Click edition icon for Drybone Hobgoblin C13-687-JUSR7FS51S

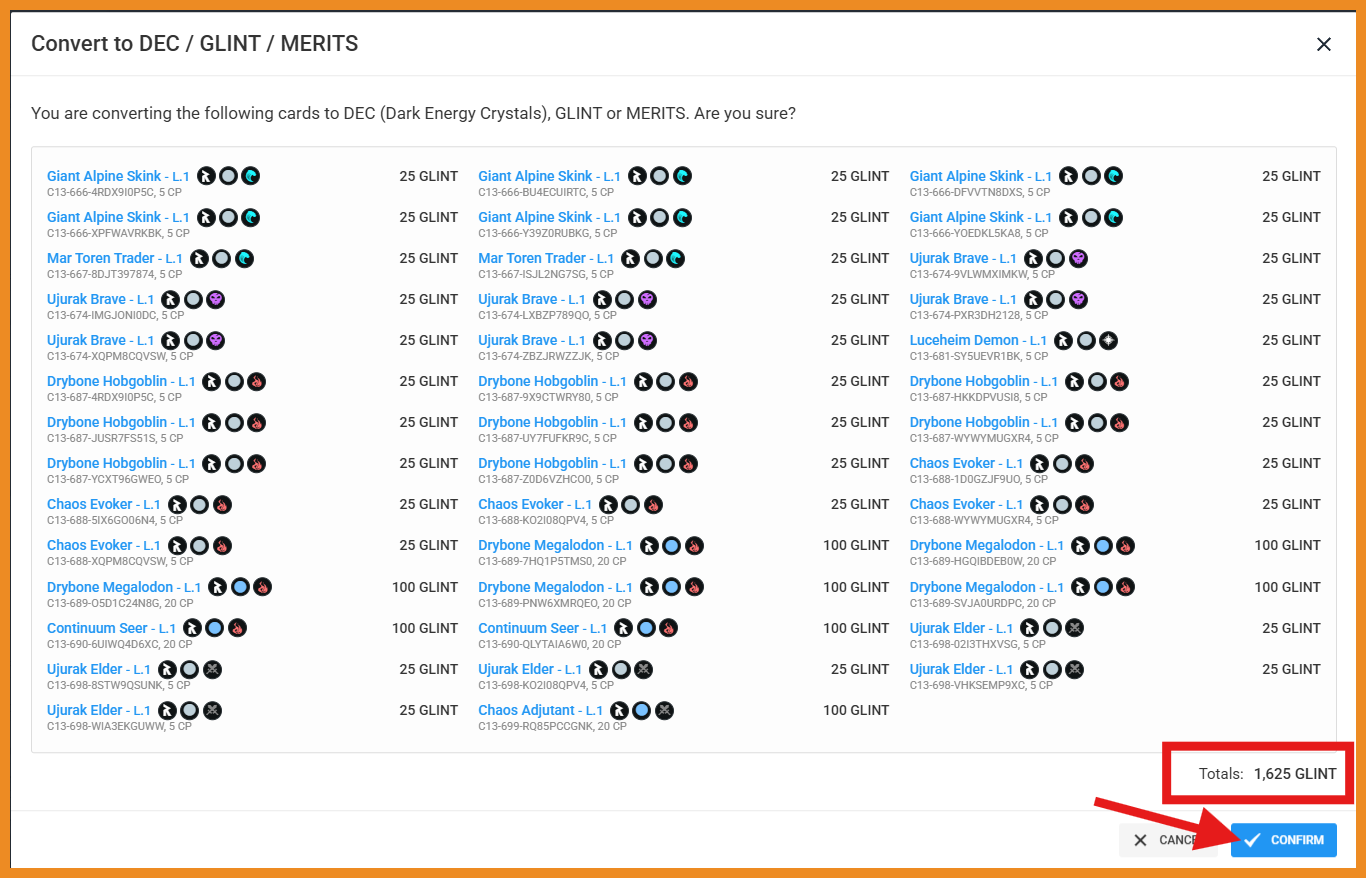pyautogui.click(x=211, y=422)
